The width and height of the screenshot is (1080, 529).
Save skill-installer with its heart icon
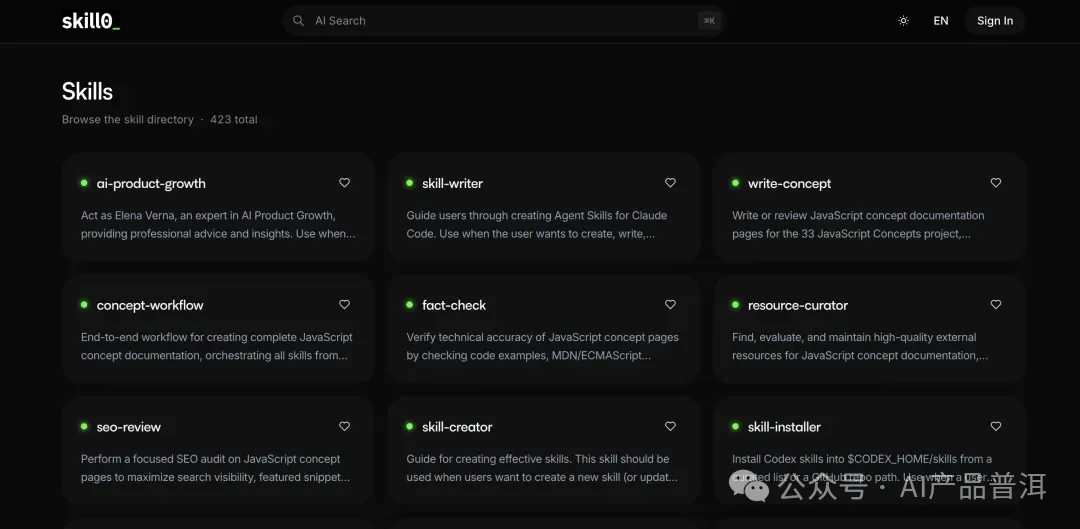(995, 426)
